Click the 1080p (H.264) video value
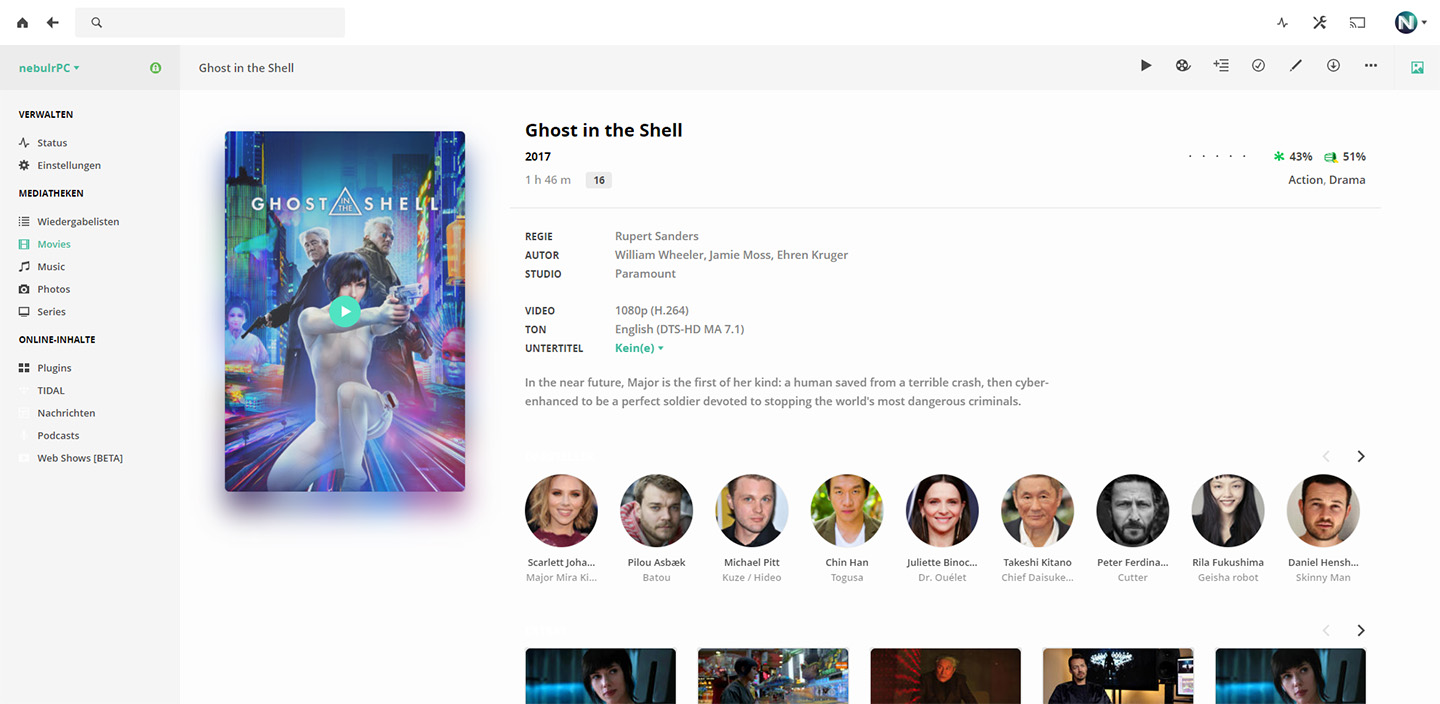Image resolution: width=1440 pixels, height=704 pixels. tap(652, 311)
